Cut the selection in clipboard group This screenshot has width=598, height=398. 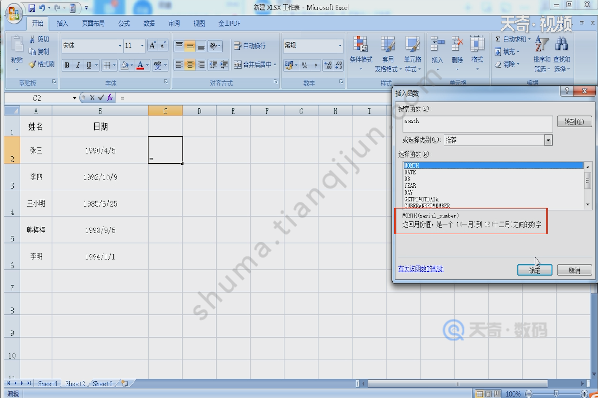[40, 39]
